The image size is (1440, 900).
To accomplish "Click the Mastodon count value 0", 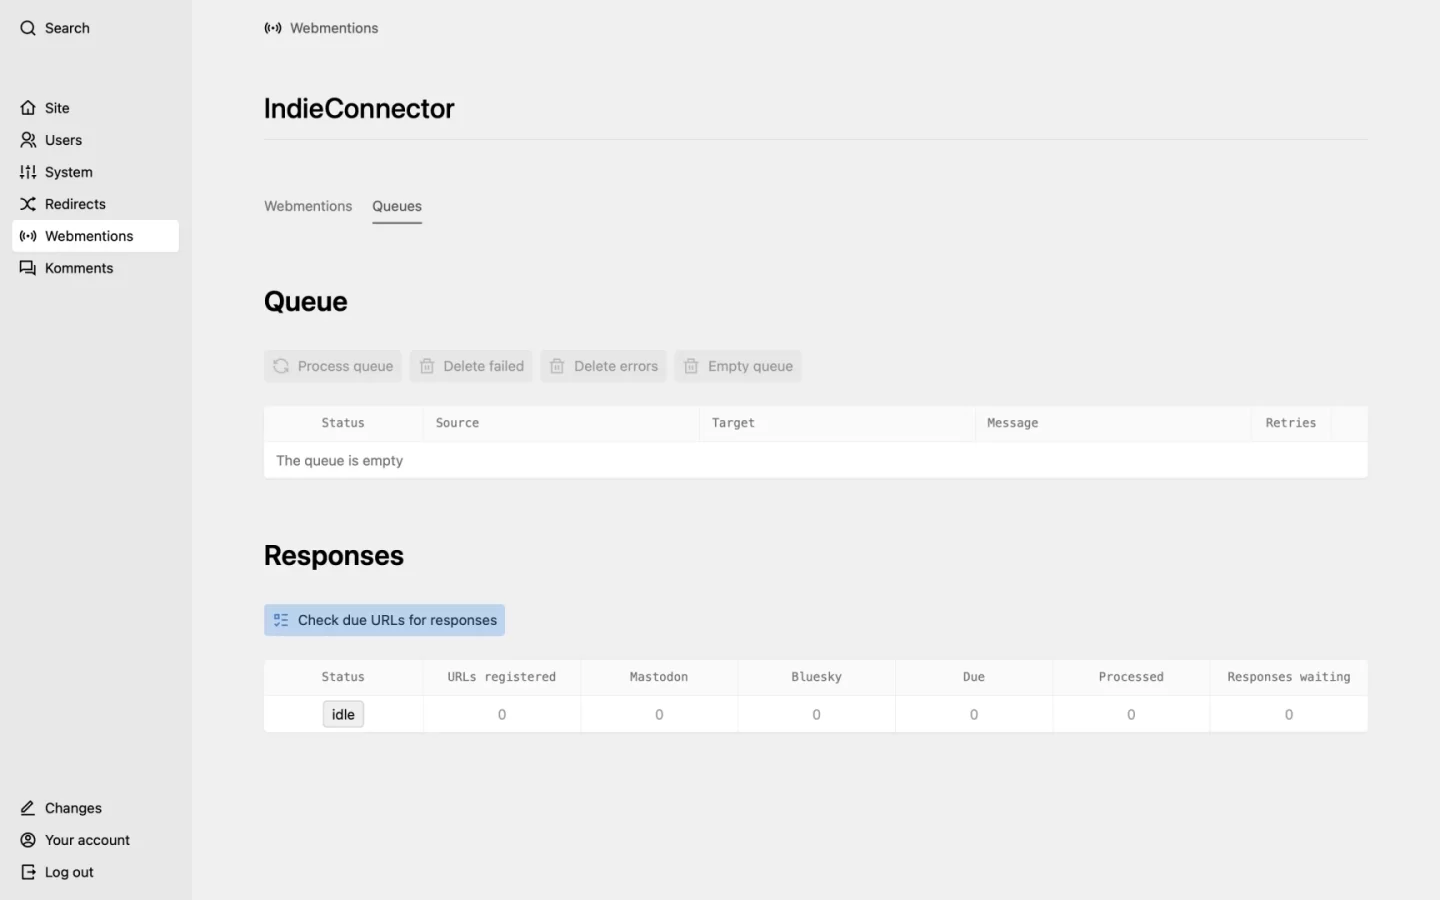I will (x=659, y=714).
